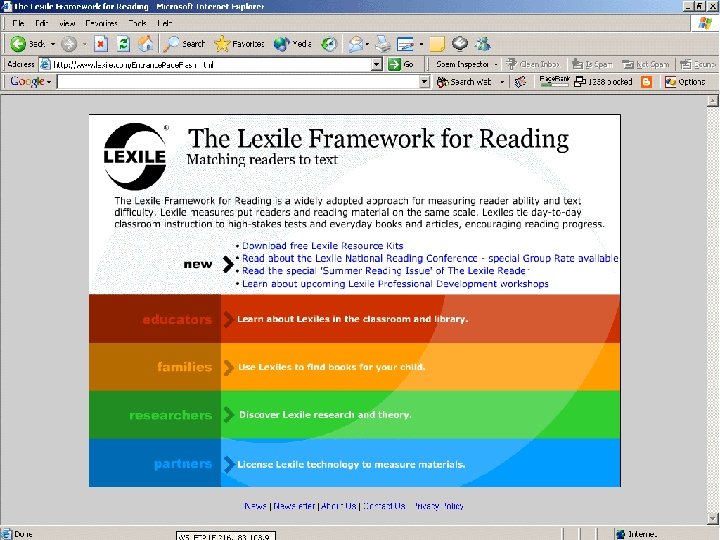The image size is (720, 540).
Task: Open the Summer Reading Issue link
Action: click(386, 270)
